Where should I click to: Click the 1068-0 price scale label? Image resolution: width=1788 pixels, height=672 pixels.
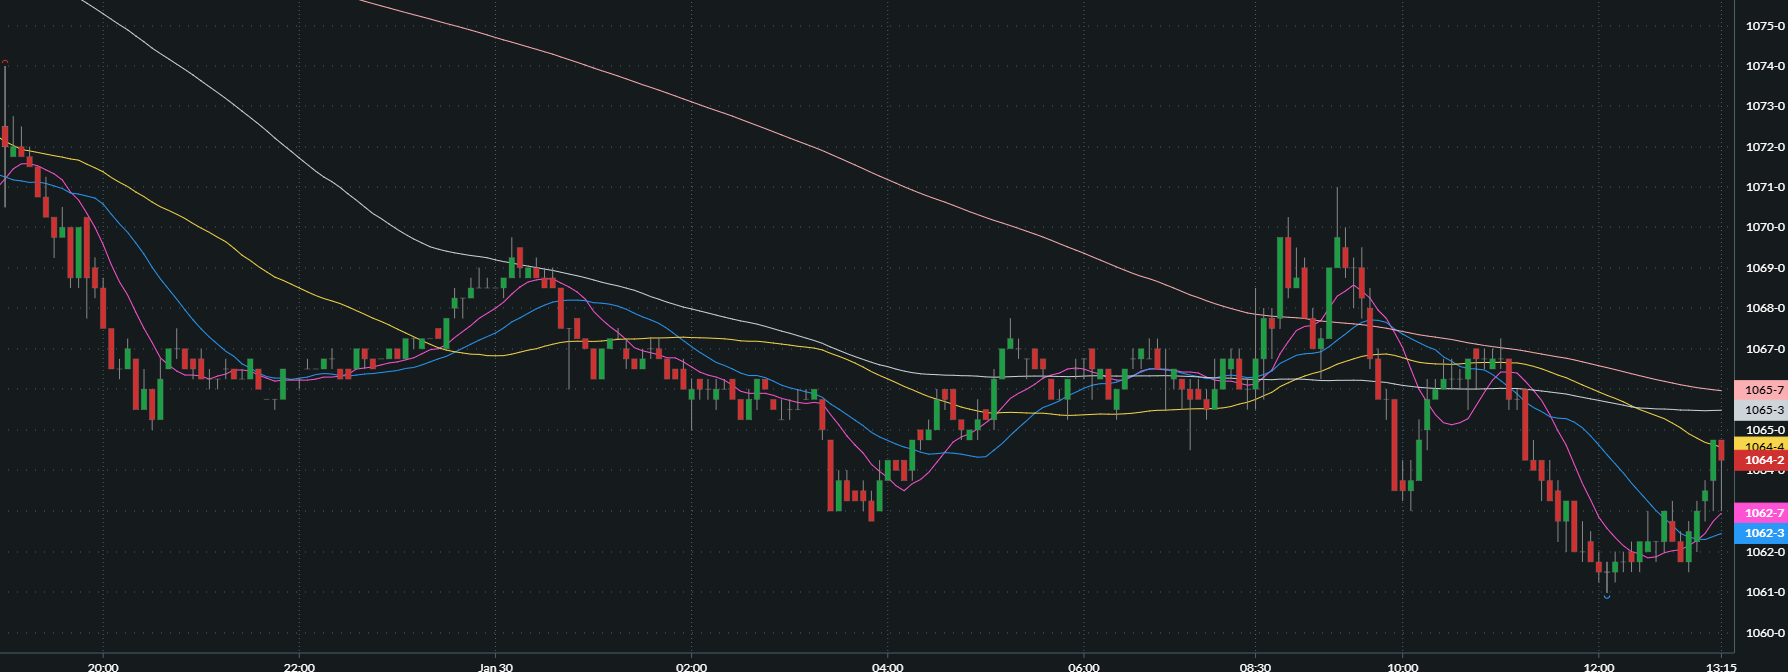[1765, 309]
